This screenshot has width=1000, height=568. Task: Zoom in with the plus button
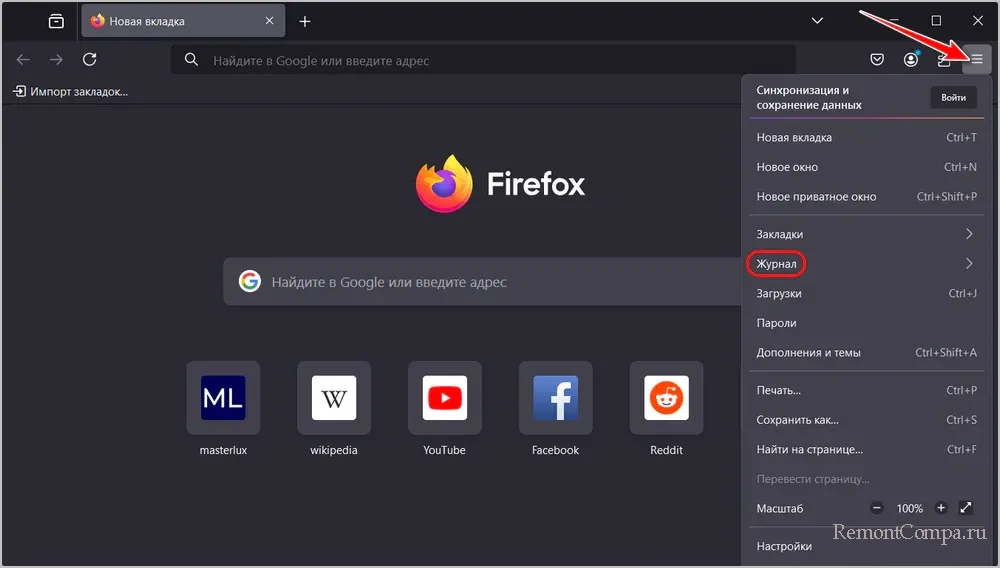941,508
